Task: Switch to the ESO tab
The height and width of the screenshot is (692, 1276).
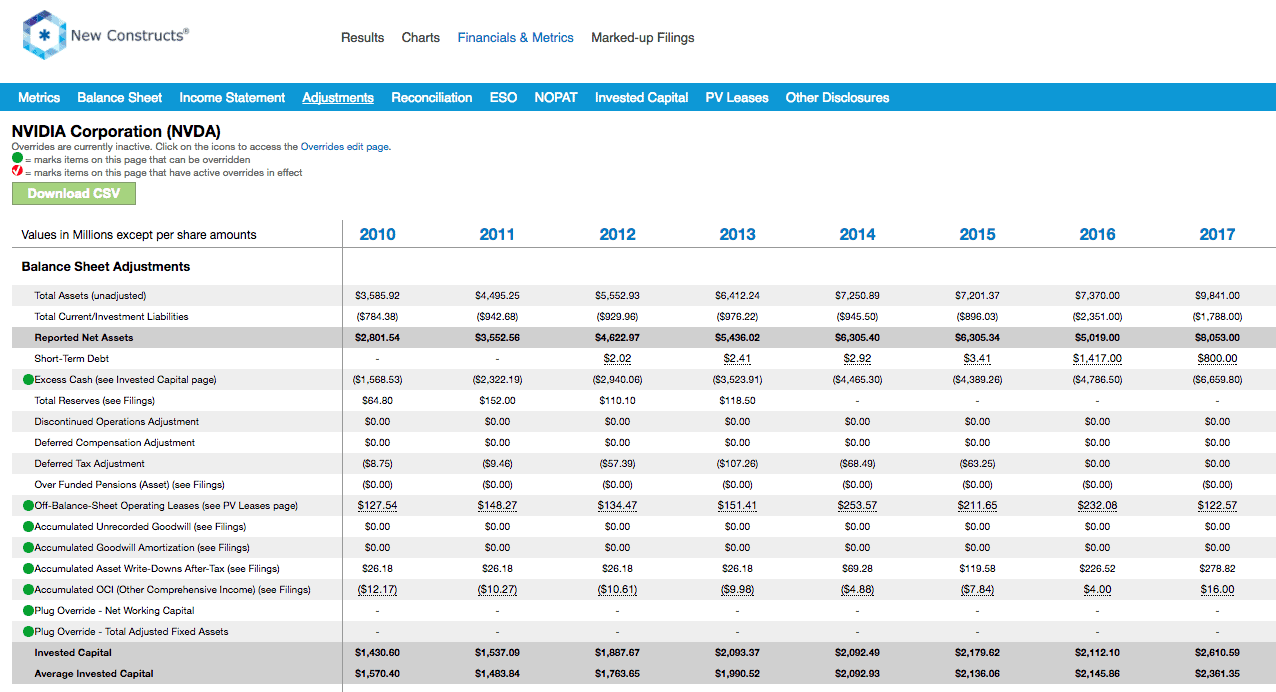Action: pos(504,98)
